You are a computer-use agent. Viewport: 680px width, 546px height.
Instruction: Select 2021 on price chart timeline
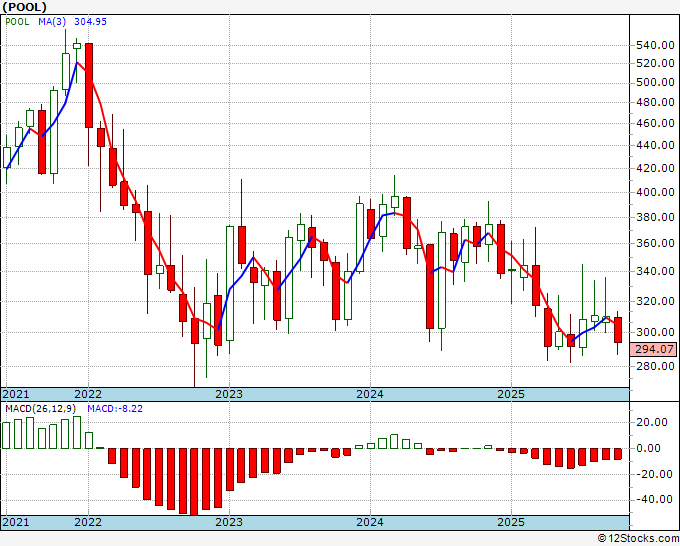coord(16,394)
